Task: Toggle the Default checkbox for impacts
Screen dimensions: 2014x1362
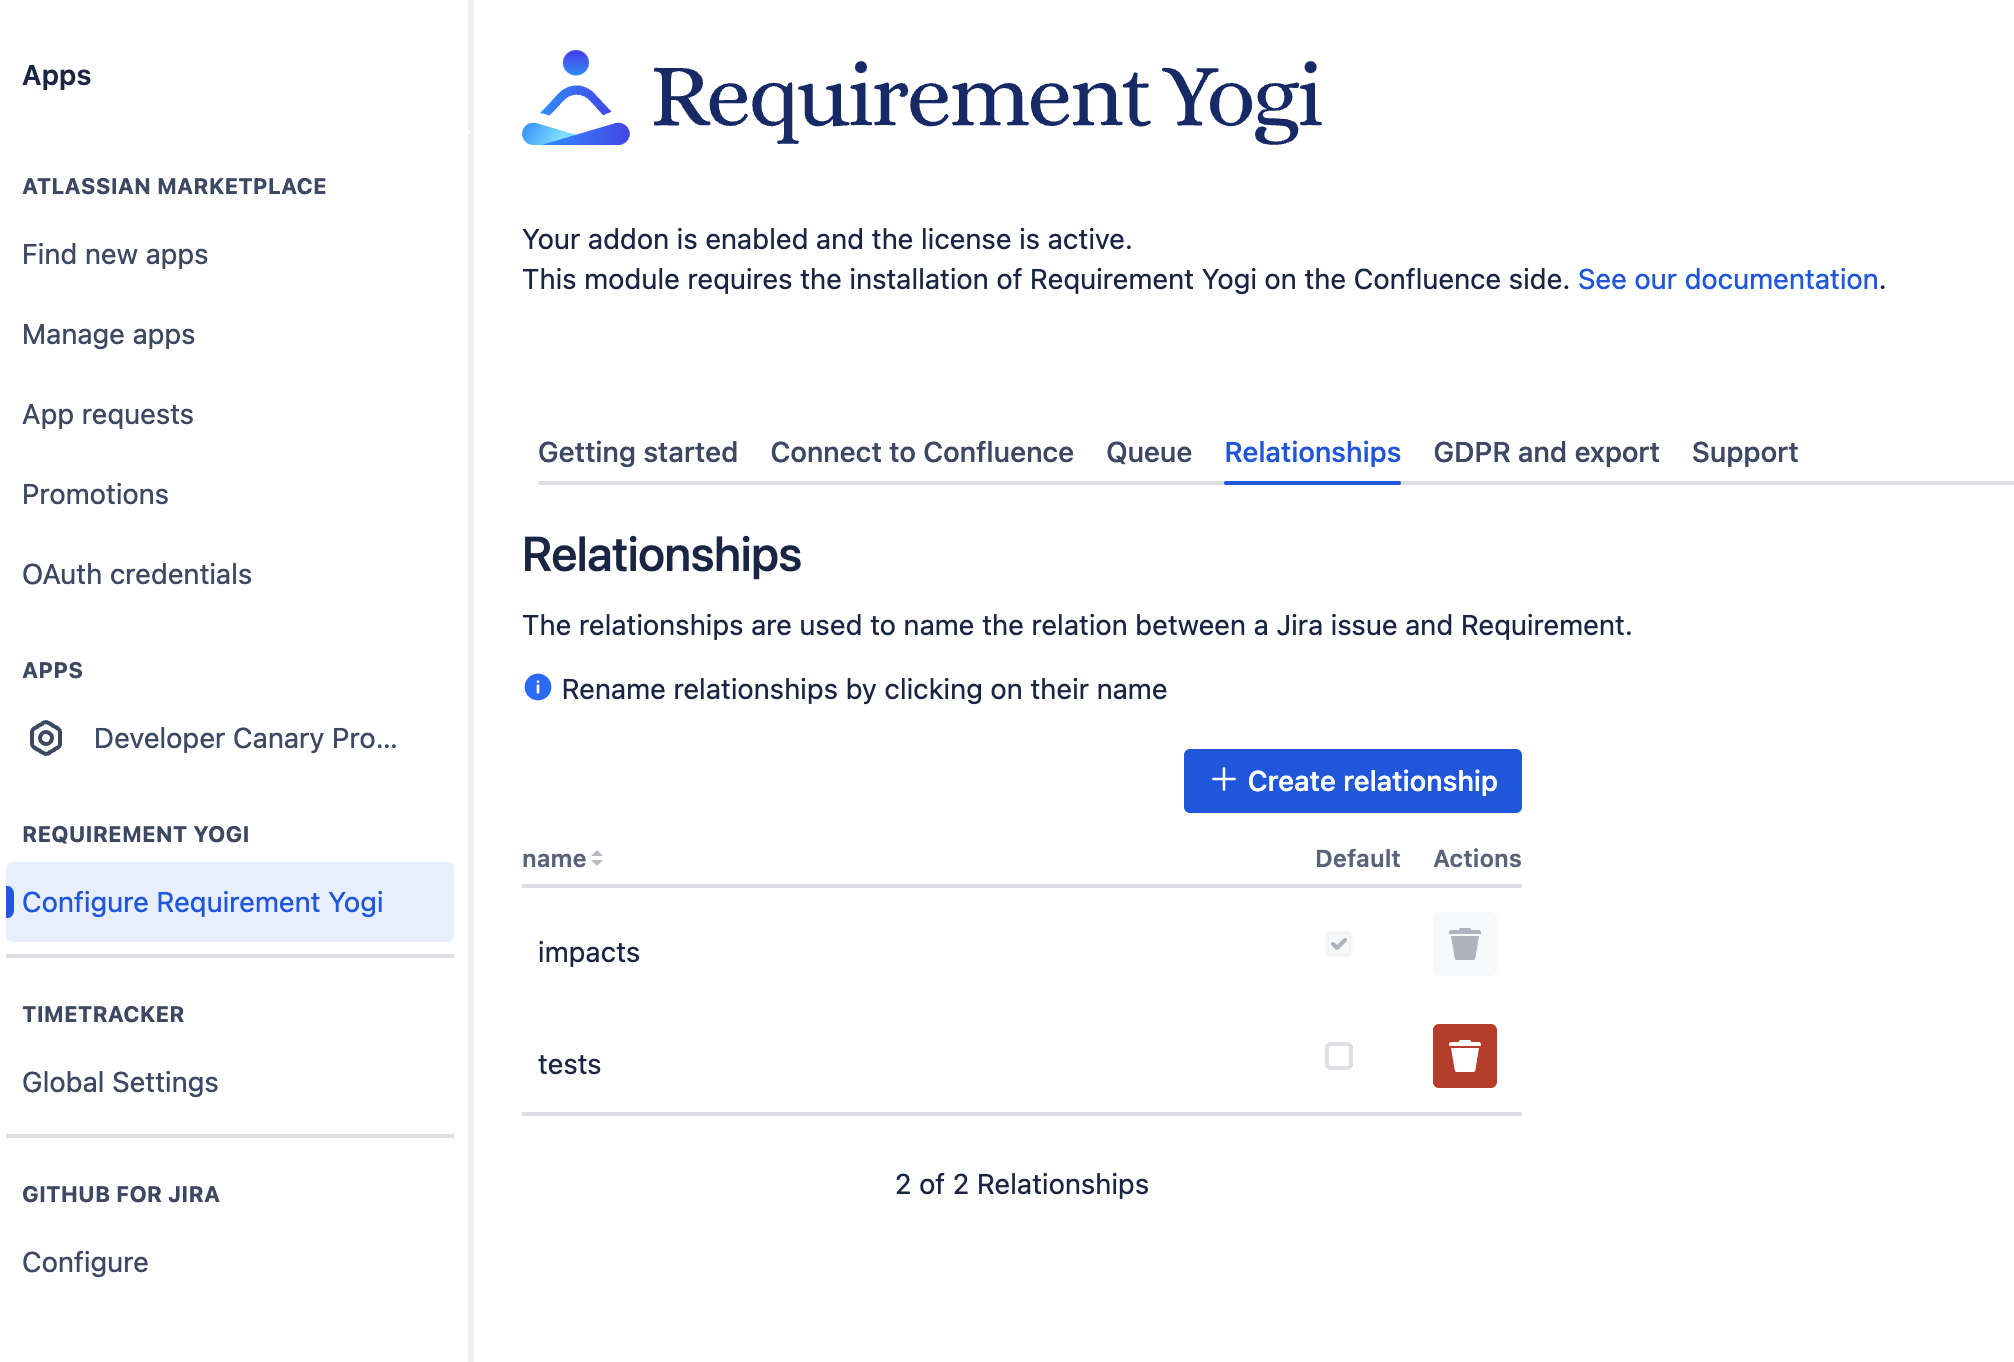Action: point(1338,944)
